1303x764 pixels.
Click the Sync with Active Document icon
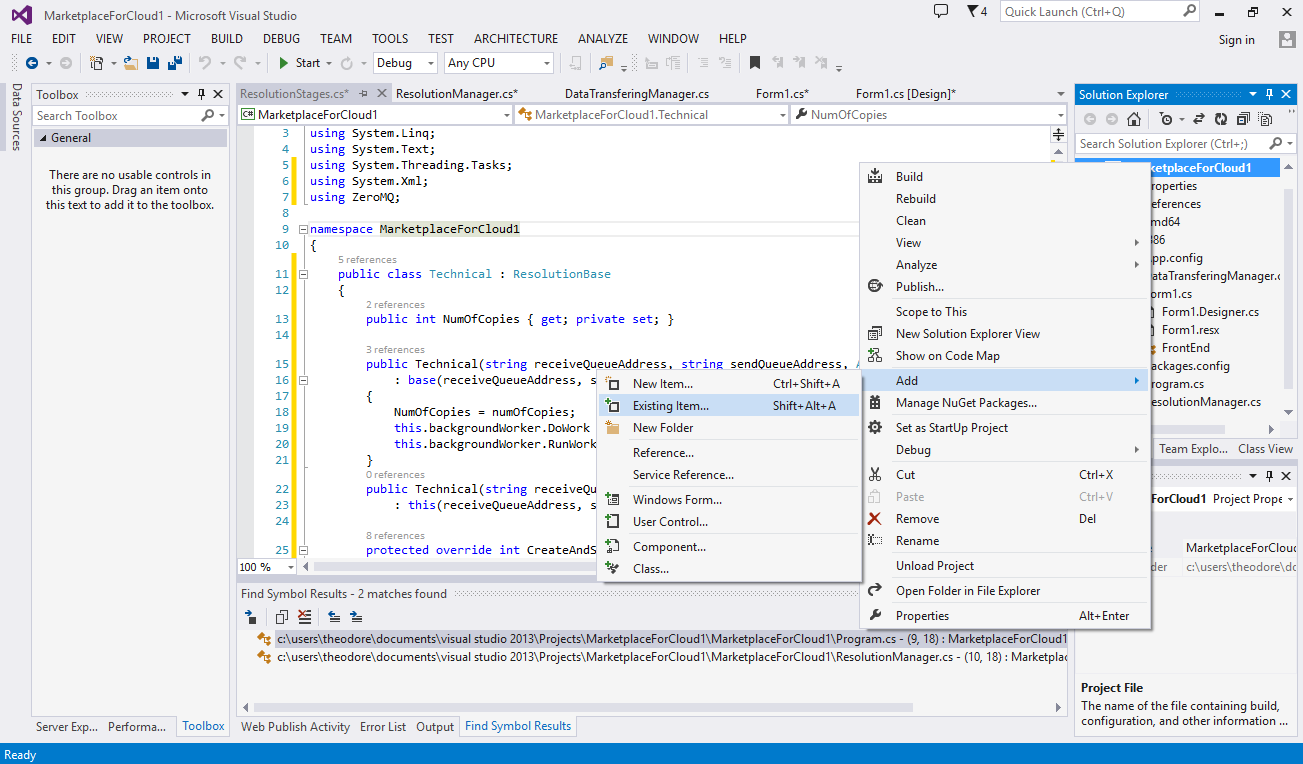tap(1198, 119)
